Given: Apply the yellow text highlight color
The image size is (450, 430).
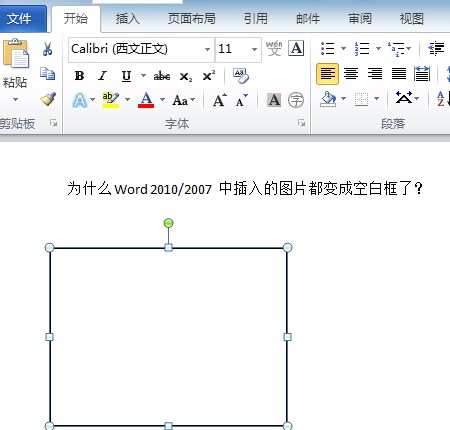Looking at the screenshot, I should click(111, 100).
